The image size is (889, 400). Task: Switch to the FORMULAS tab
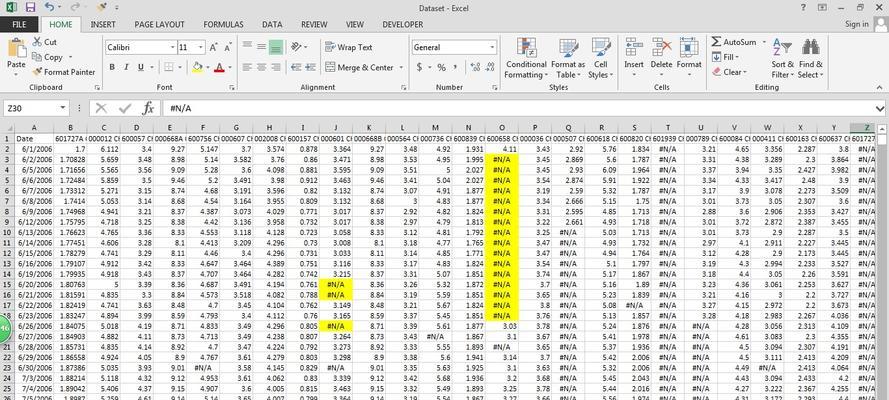(223, 24)
